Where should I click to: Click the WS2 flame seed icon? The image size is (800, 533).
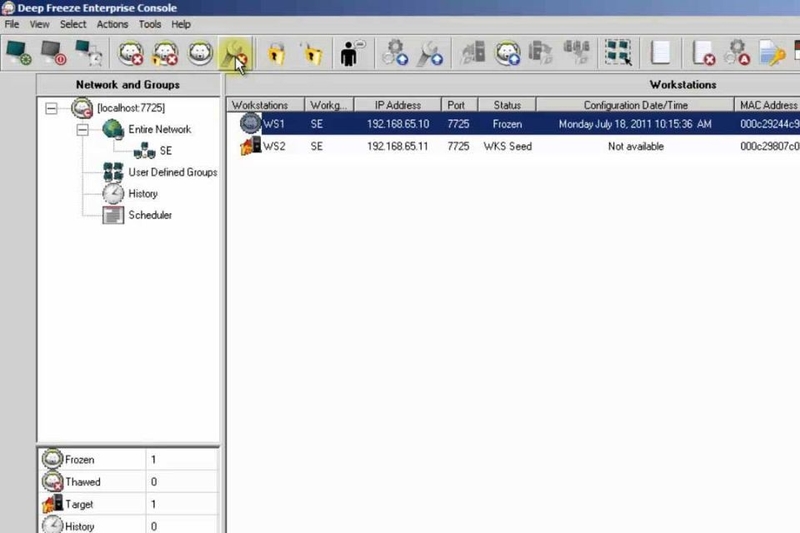click(x=250, y=146)
